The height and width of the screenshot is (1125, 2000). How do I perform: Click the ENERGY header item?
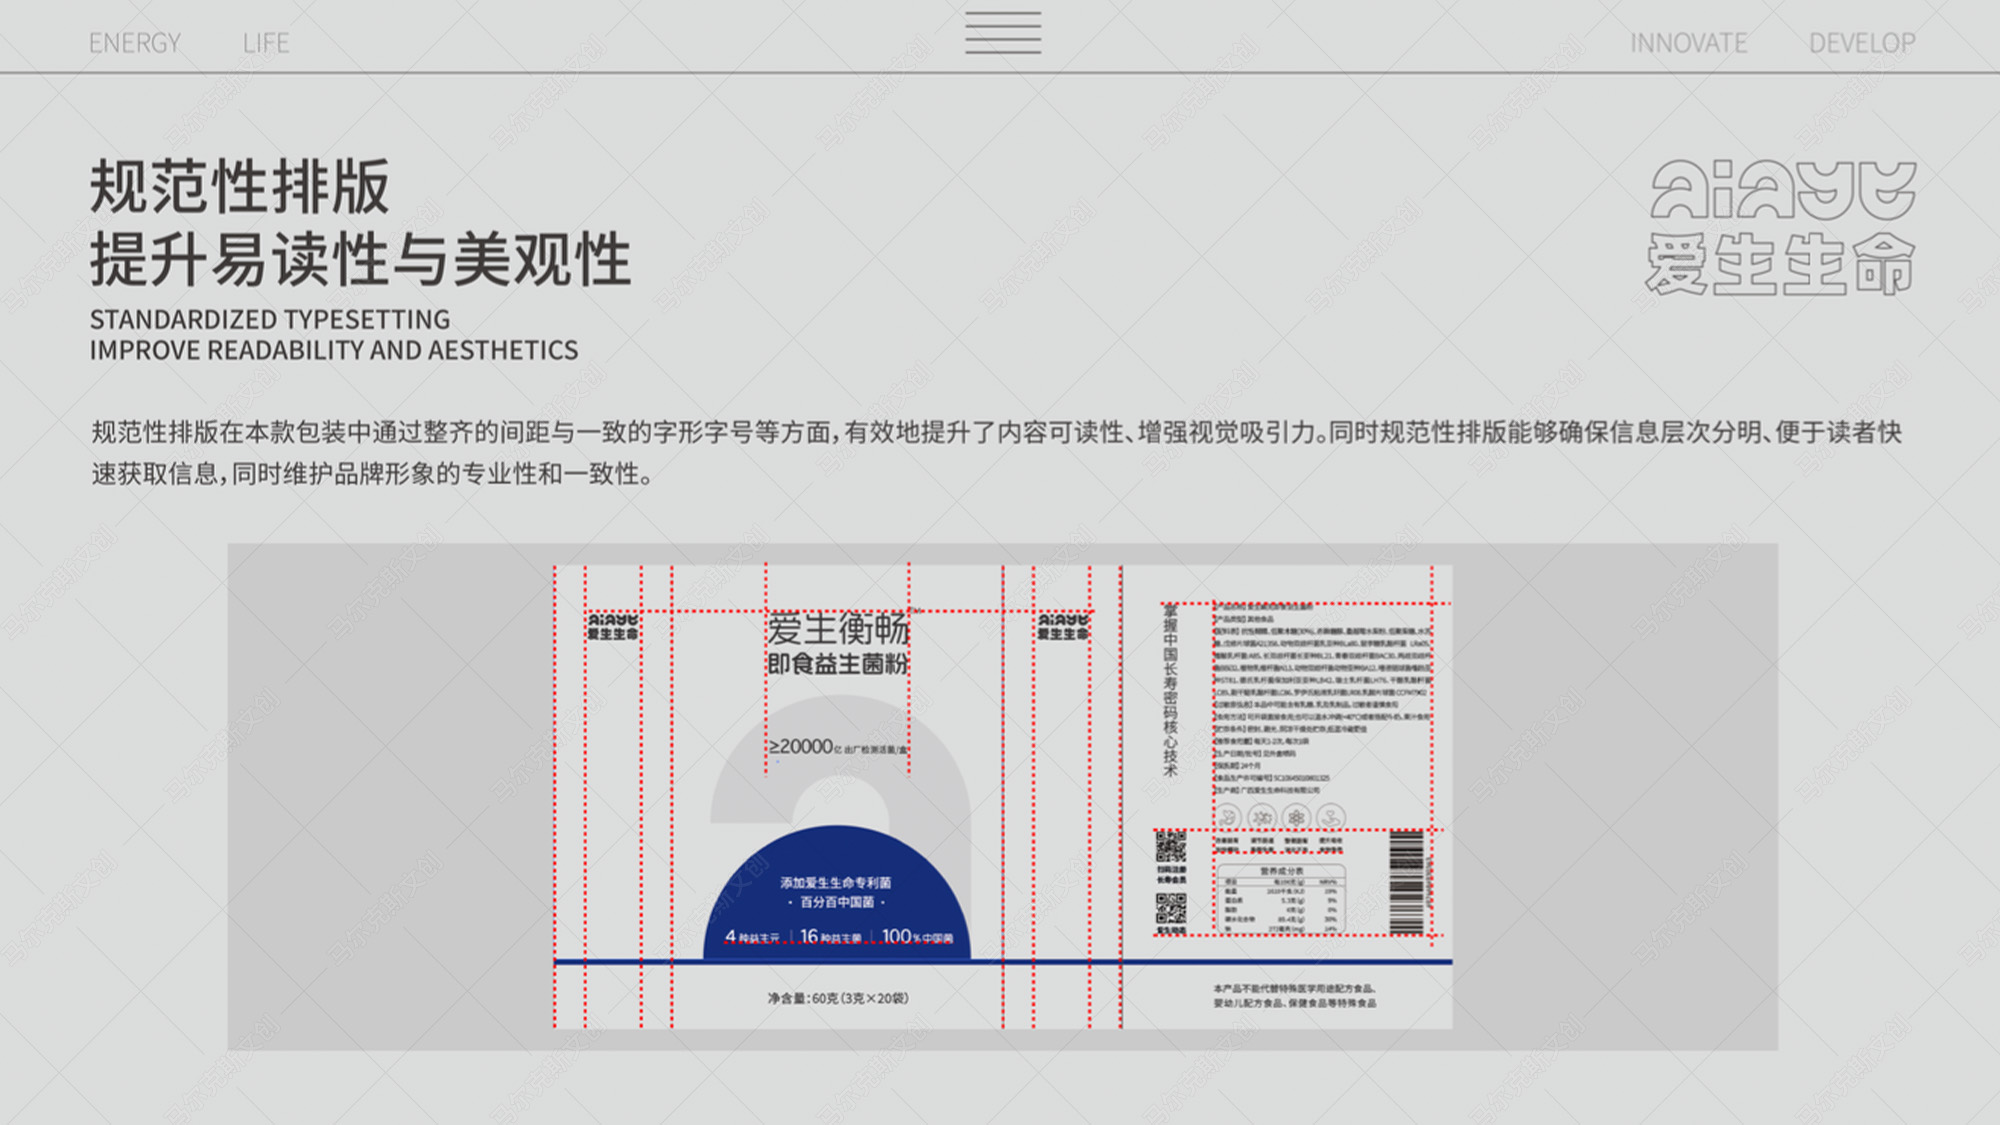[135, 43]
